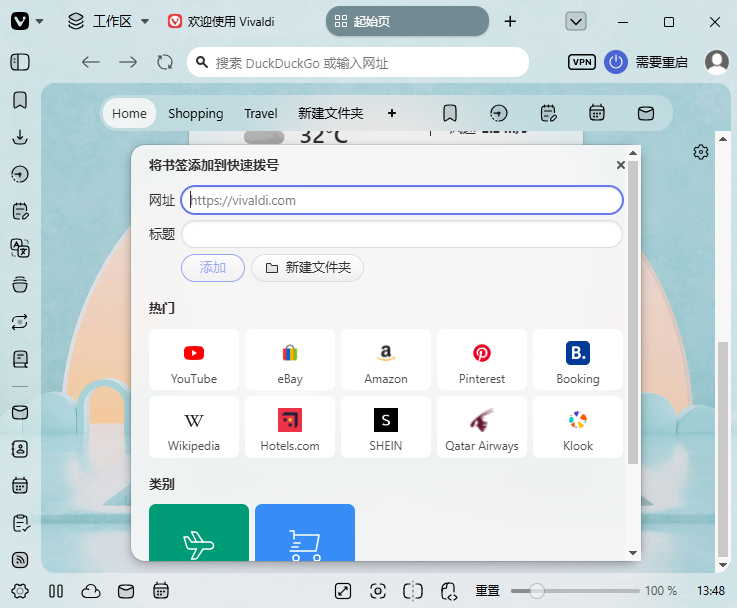The height and width of the screenshot is (608, 737).
Task: Open the Notes panel in the sidebar
Action: [20, 211]
